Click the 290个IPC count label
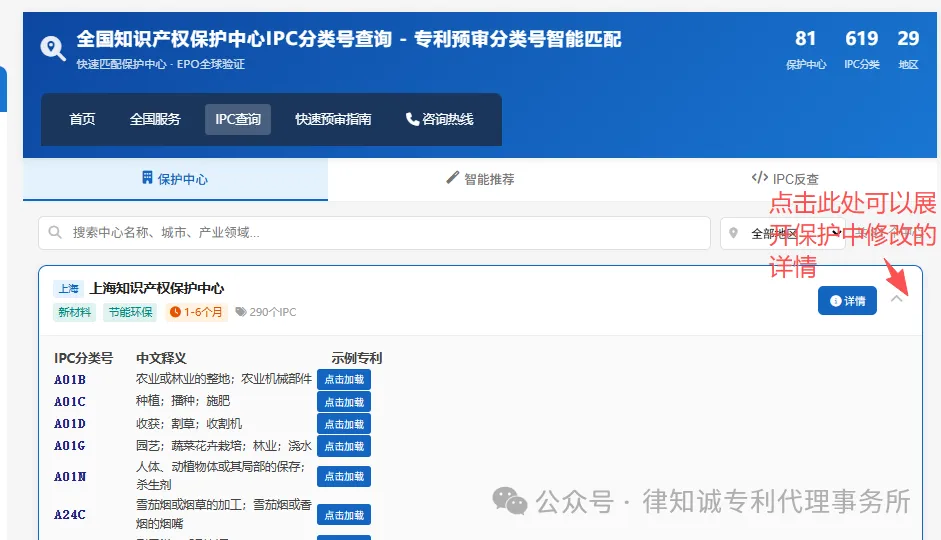The height and width of the screenshot is (540, 941). pos(266,312)
